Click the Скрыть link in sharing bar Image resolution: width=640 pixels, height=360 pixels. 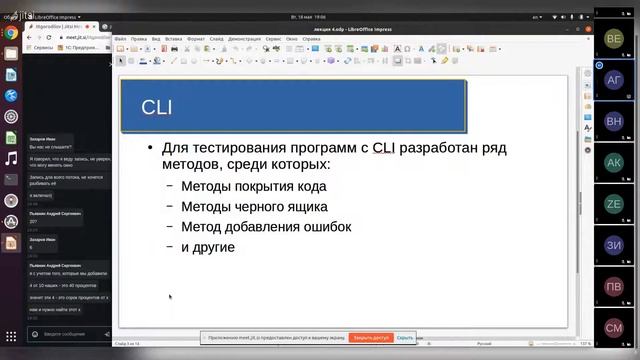(405, 338)
